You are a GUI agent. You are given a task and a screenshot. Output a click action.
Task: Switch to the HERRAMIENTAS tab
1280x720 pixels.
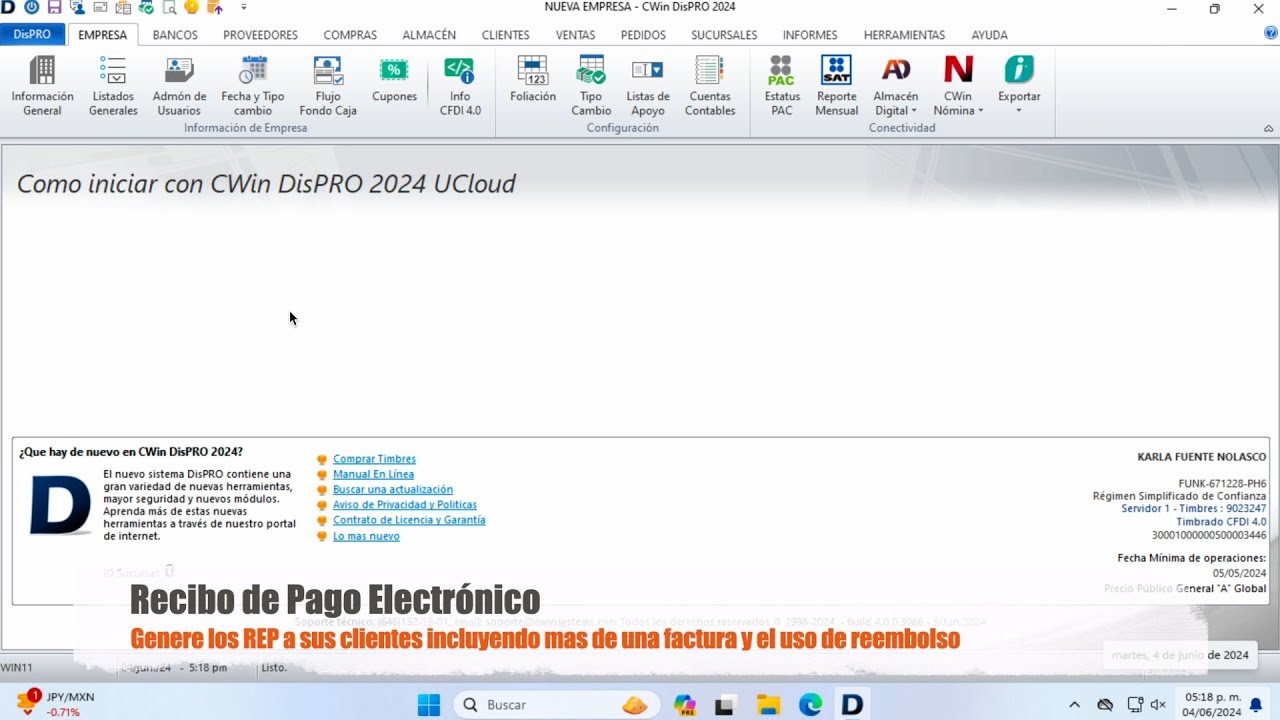[904, 35]
